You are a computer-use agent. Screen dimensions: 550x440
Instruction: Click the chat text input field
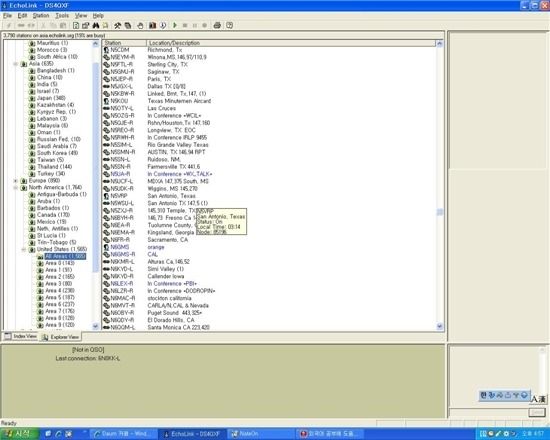pyautogui.click(x=488, y=413)
